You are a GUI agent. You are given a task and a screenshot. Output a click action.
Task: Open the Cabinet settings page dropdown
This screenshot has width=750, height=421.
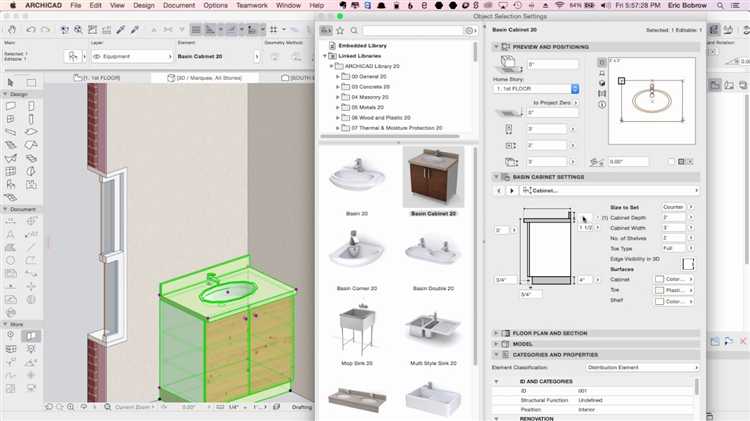click(x=609, y=190)
